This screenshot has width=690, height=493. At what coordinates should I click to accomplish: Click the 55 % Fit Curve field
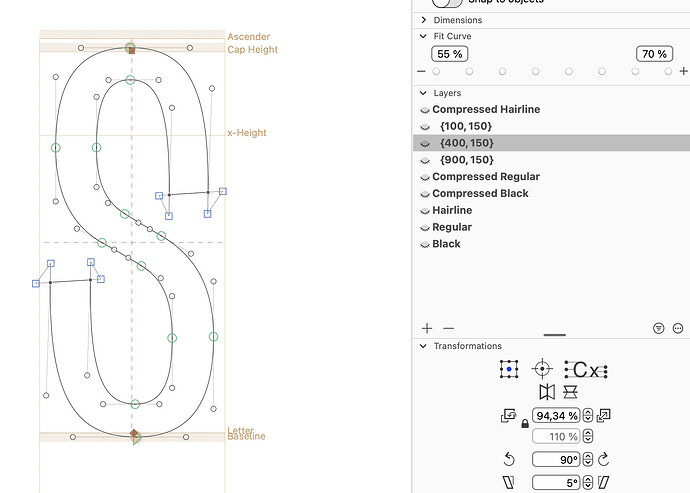(450, 54)
